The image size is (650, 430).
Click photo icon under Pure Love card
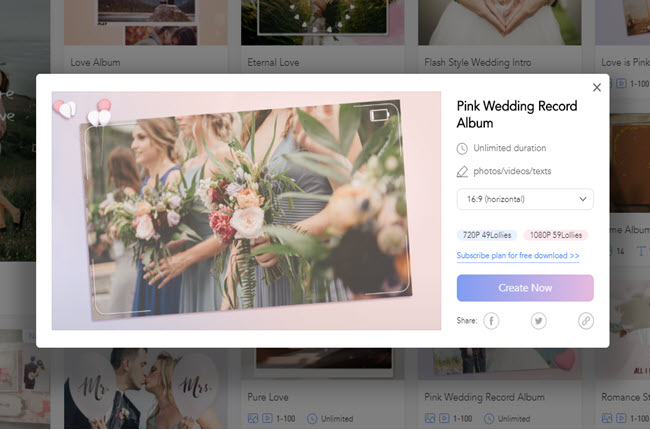pyautogui.click(x=252, y=418)
